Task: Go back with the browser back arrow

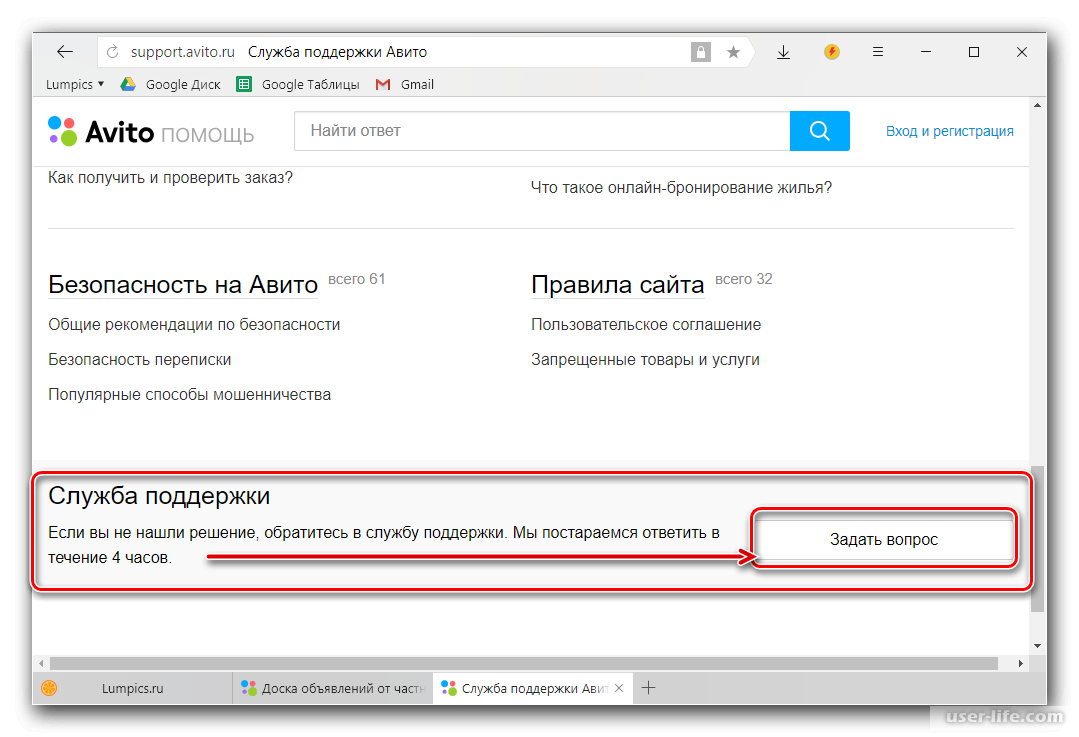Action: tap(65, 52)
